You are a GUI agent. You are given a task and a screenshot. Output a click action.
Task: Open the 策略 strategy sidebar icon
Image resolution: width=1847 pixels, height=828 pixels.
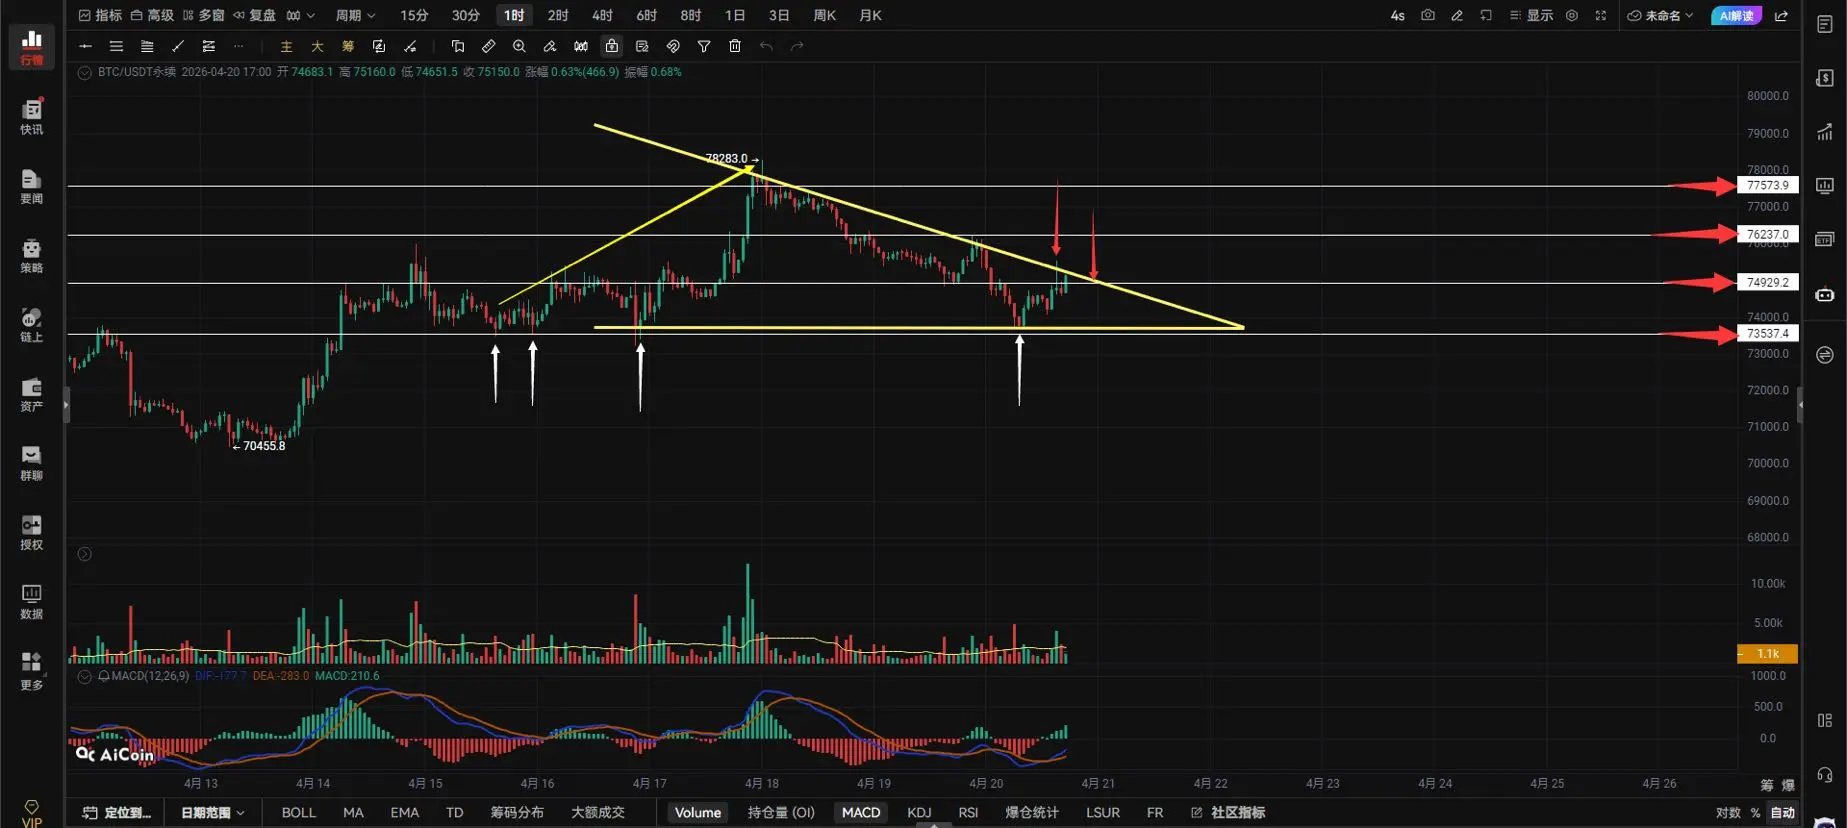(32, 256)
